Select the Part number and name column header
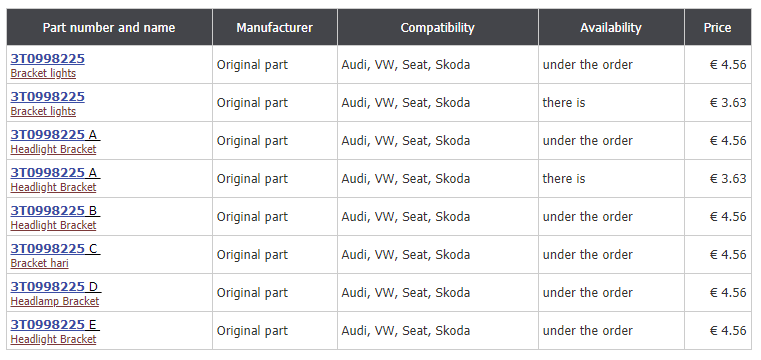 pyautogui.click(x=109, y=27)
